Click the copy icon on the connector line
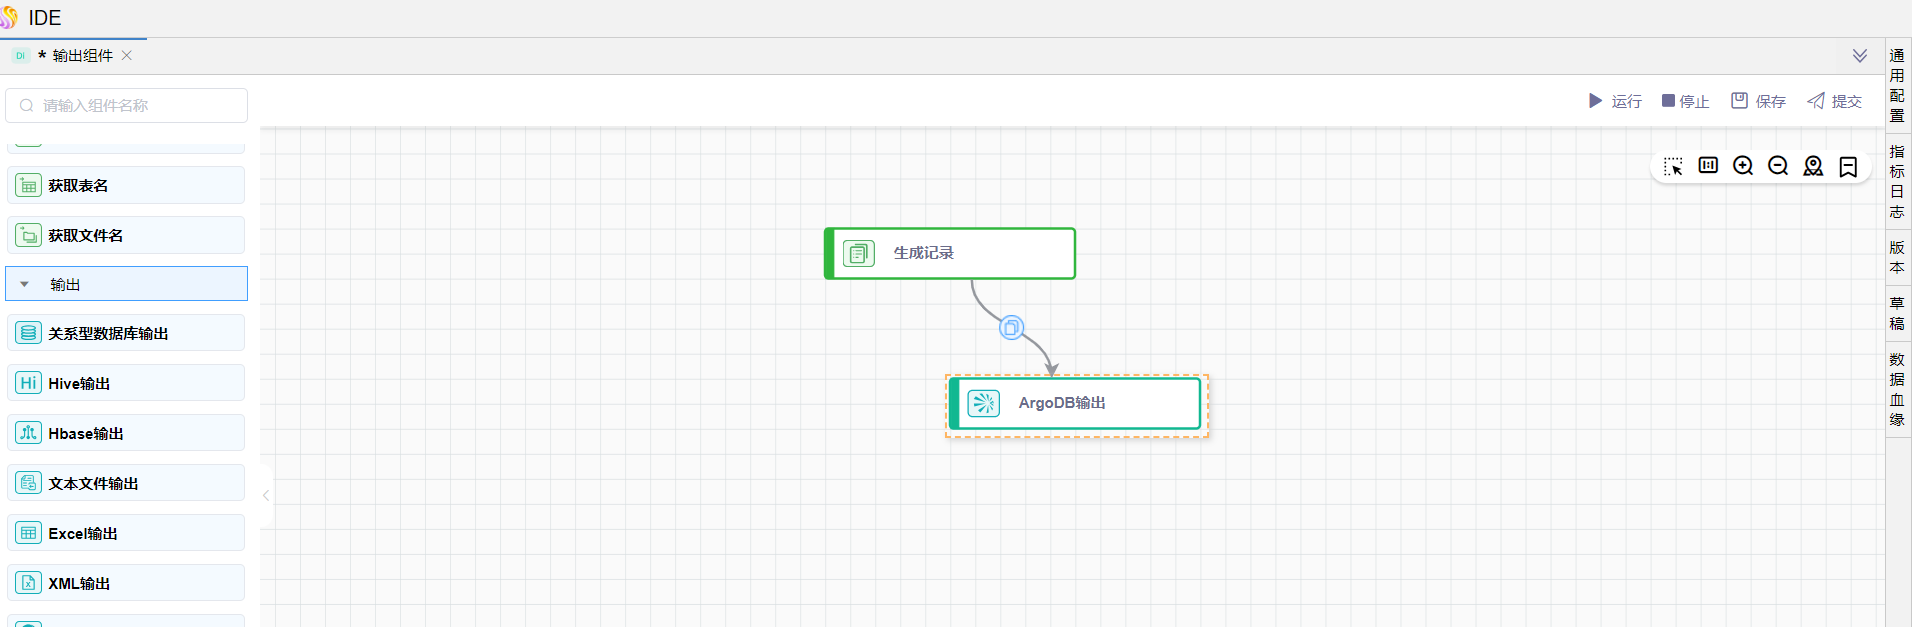 point(1011,328)
